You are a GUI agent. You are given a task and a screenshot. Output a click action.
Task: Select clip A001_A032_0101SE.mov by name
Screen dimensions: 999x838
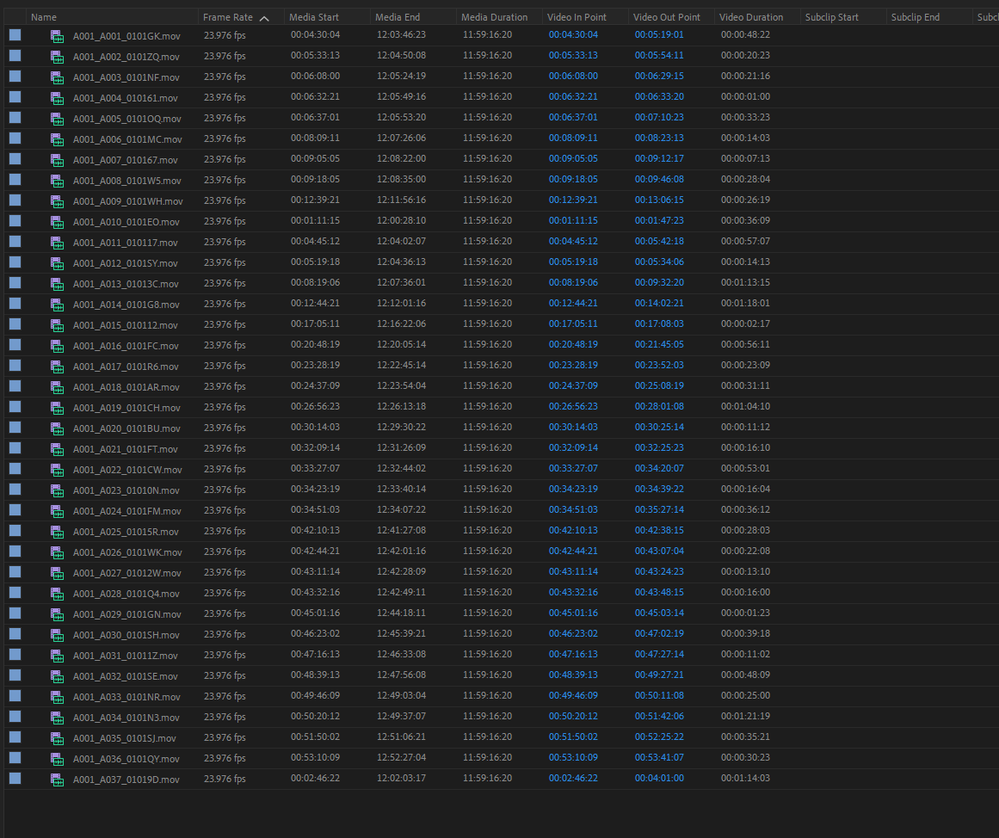click(x=126, y=676)
